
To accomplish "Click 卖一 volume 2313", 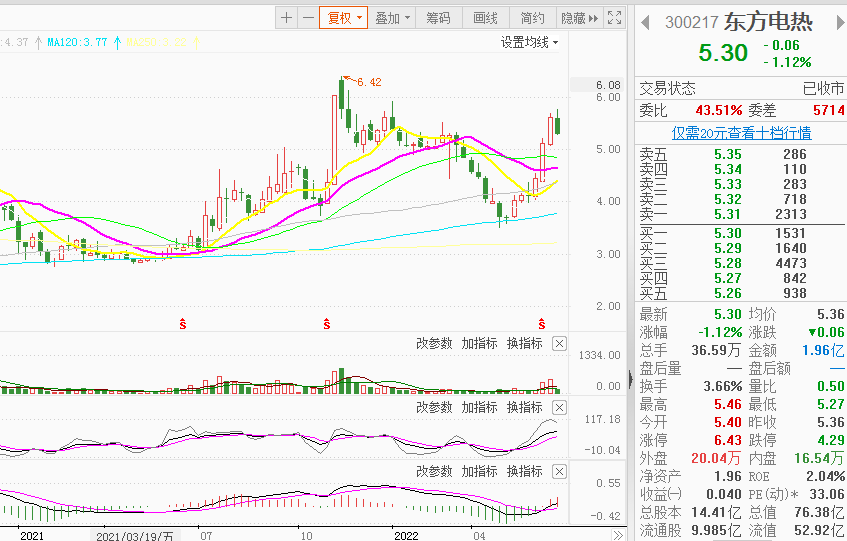I will click(x=791, y=214).
